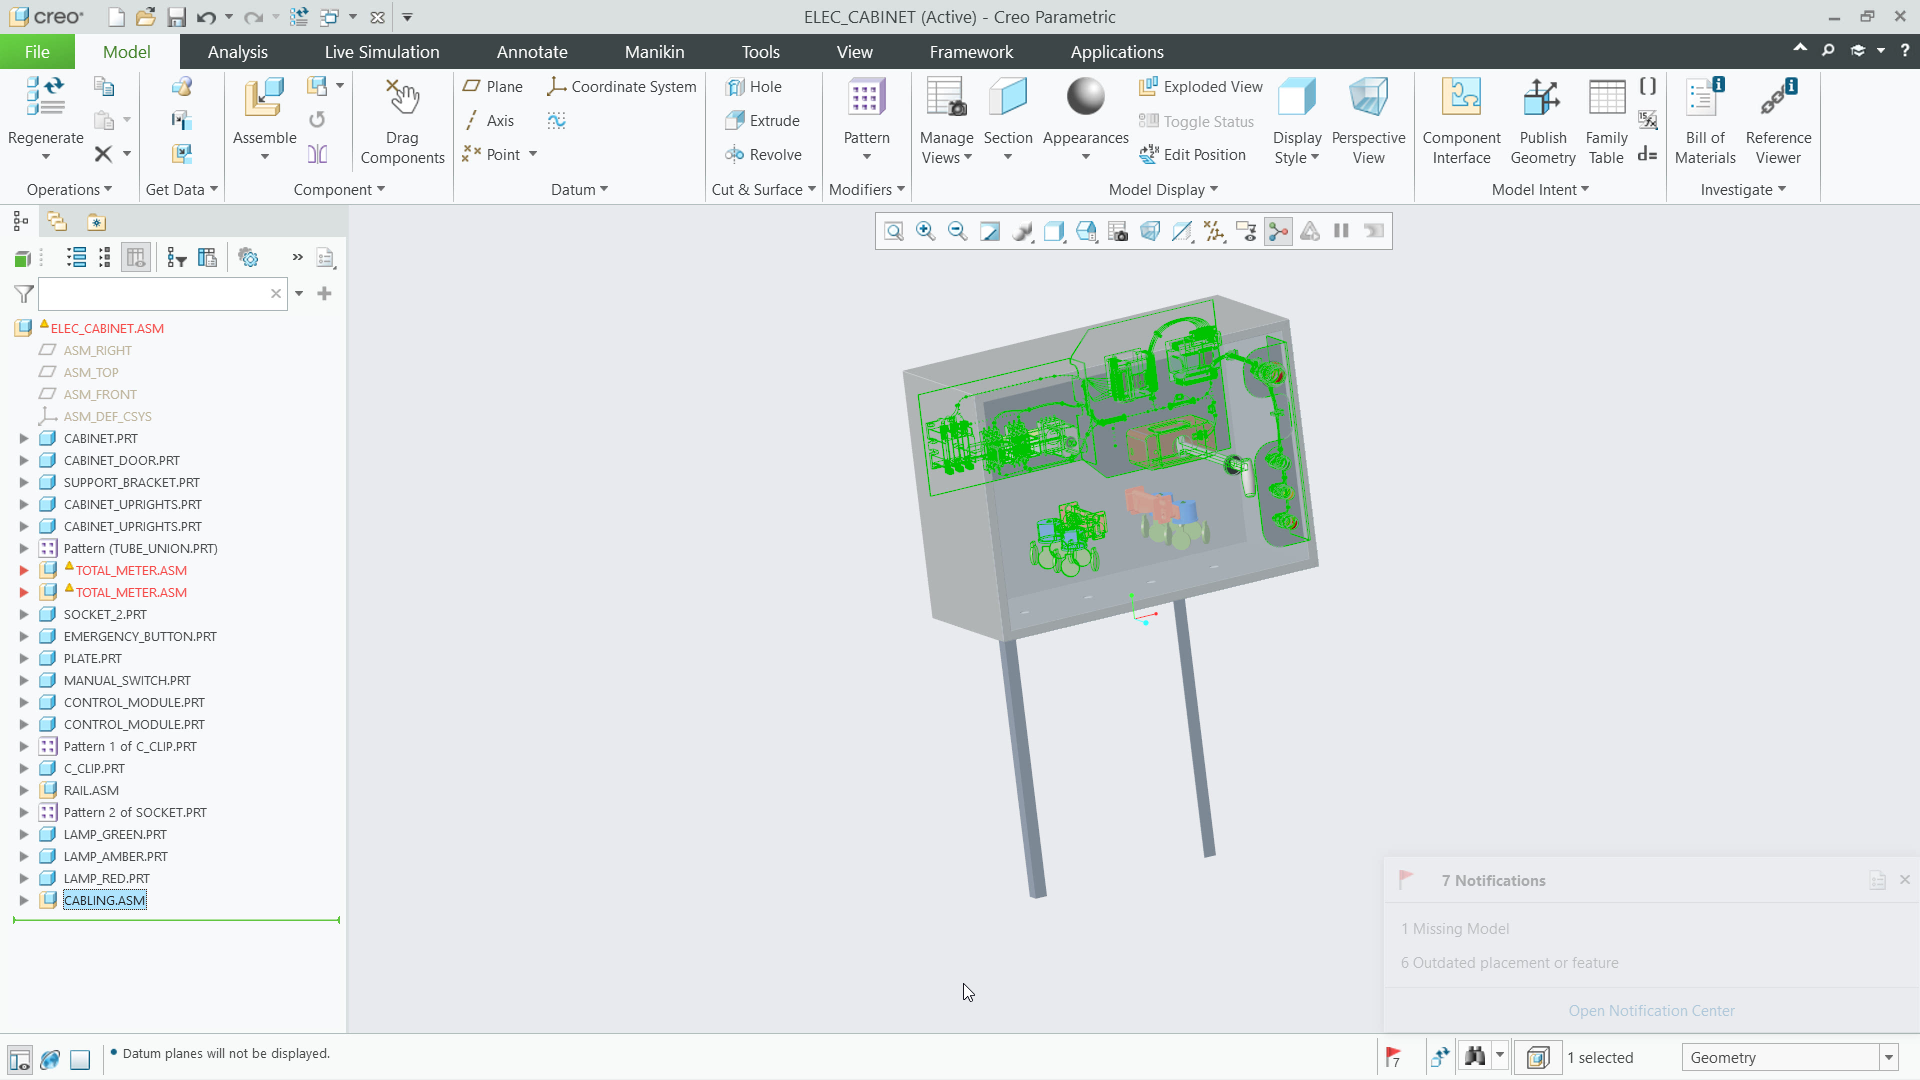Open the File menu

[x=37, y=52]
